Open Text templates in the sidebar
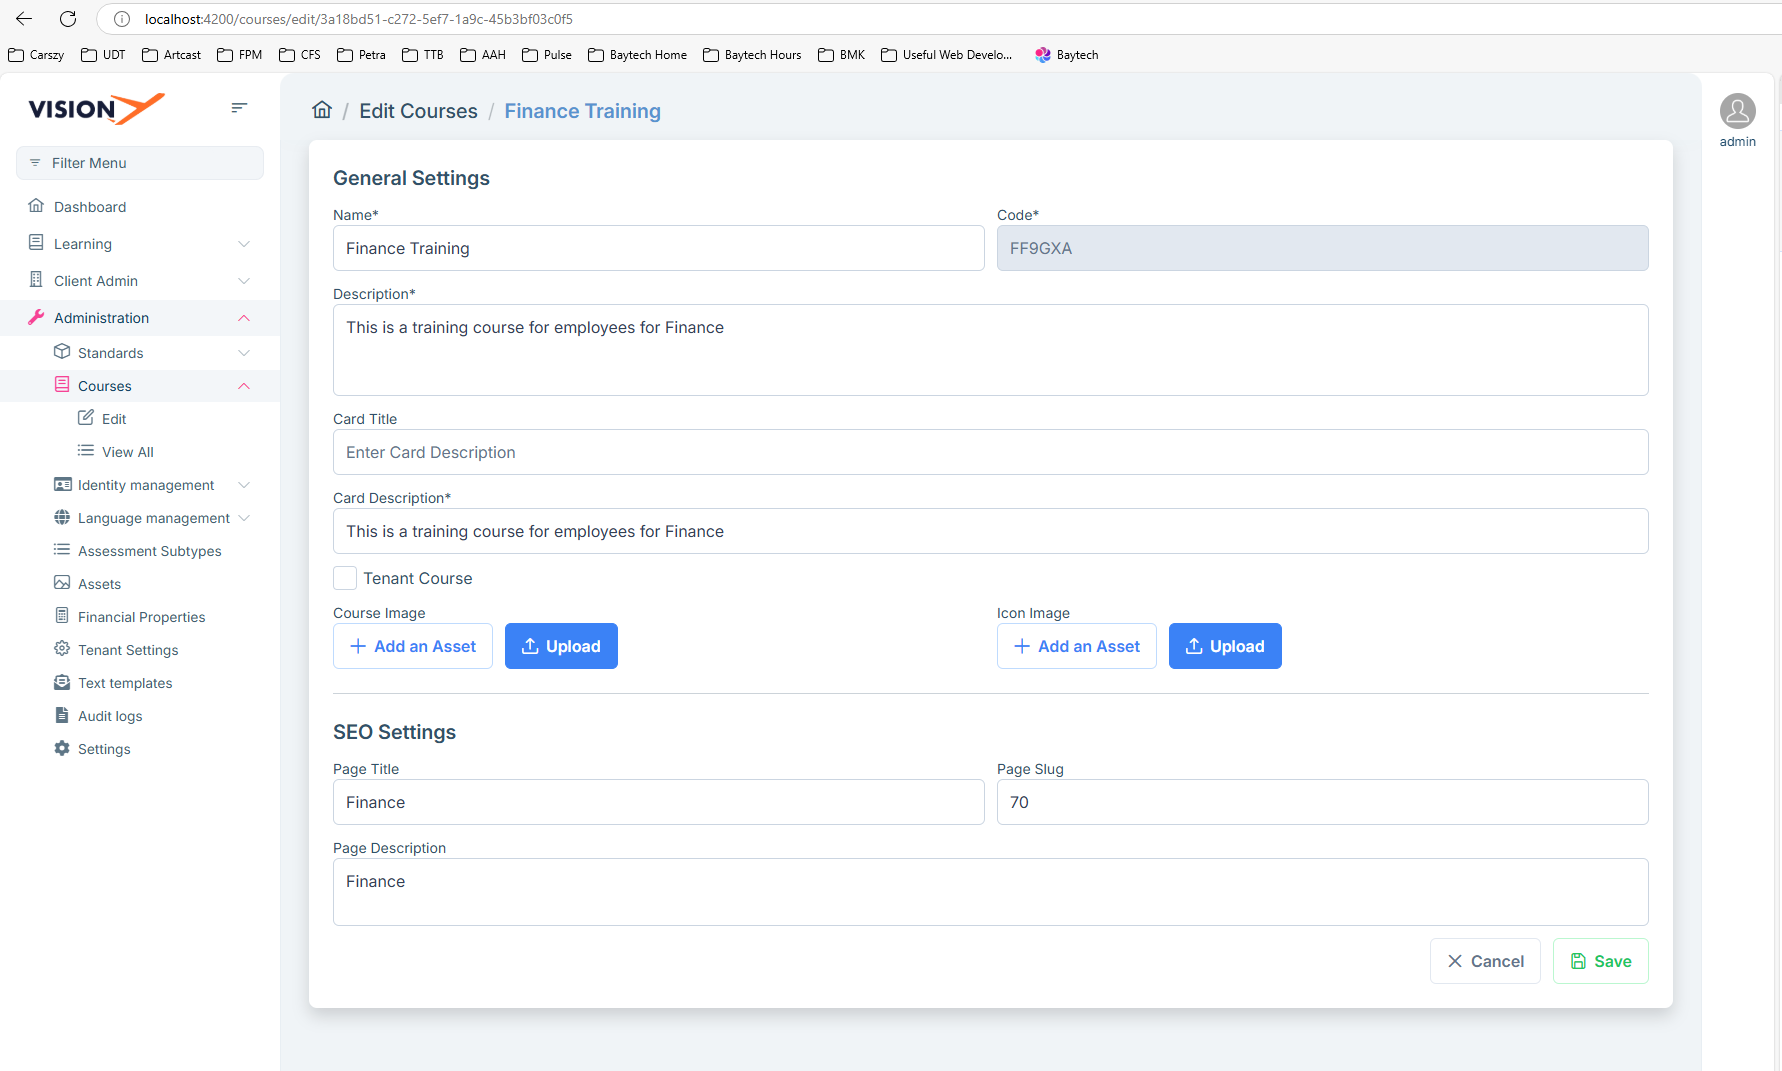This screenshot has width=1782, height=1071. [125, 683]
